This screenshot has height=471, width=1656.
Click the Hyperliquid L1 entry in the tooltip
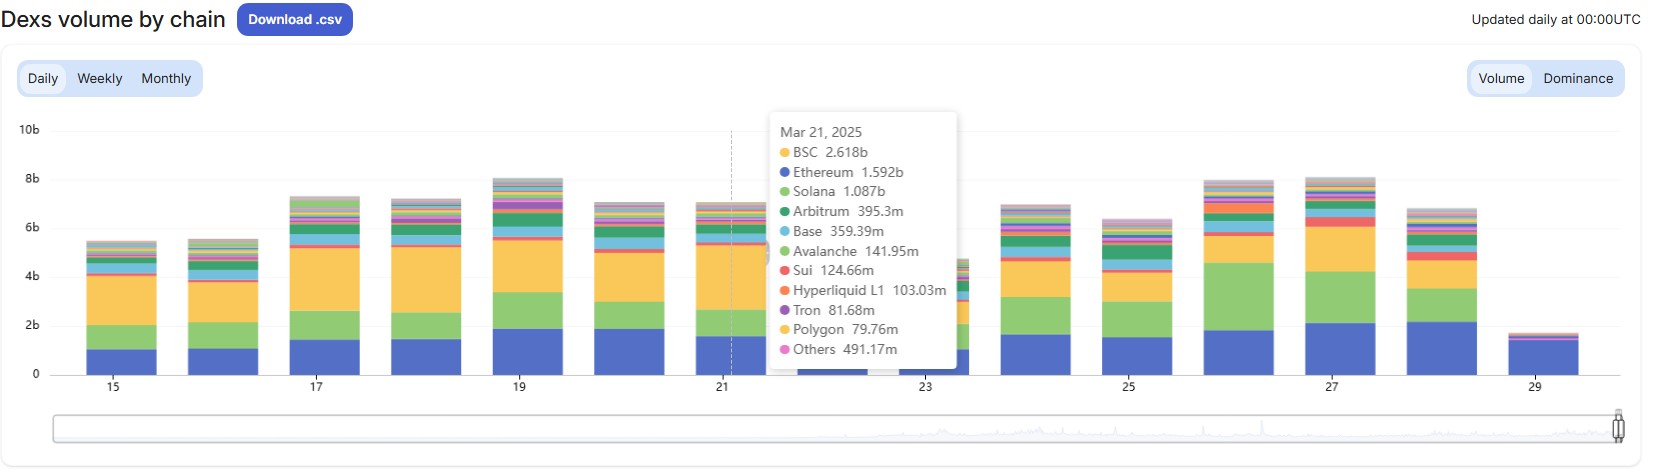click(862, 290)
